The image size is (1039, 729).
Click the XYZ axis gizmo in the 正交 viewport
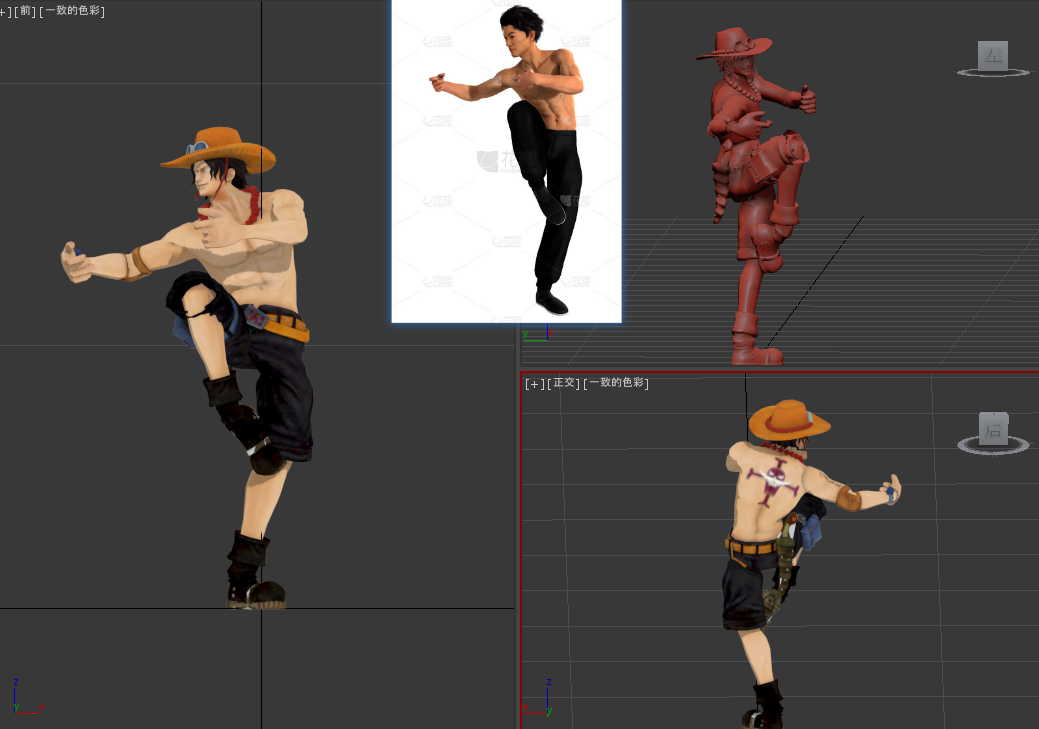(548, 697)
